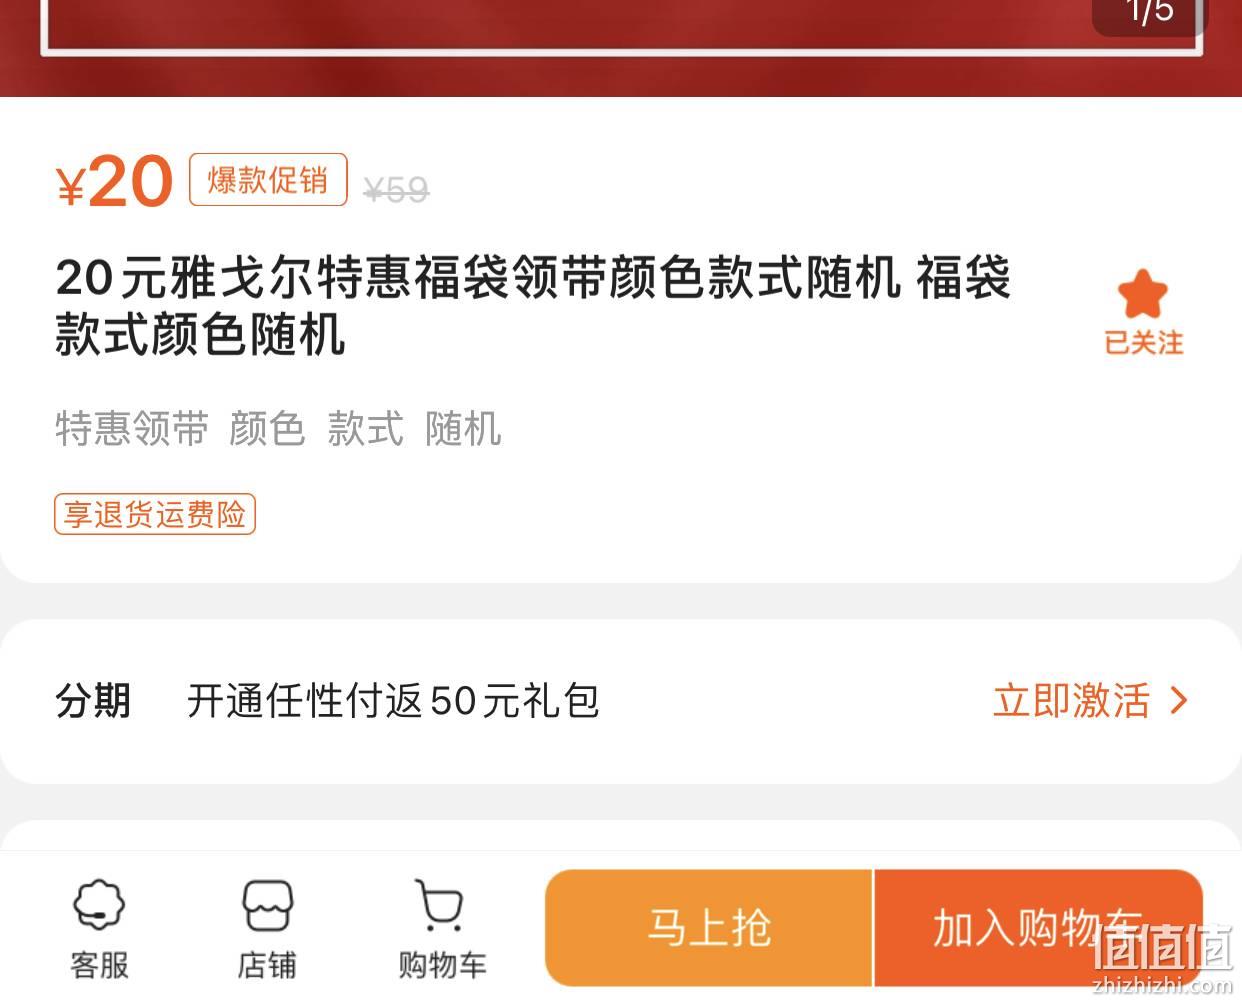Open the 店铺 store icon
Screen dimensions: 1242x1003
coord(267,928)
